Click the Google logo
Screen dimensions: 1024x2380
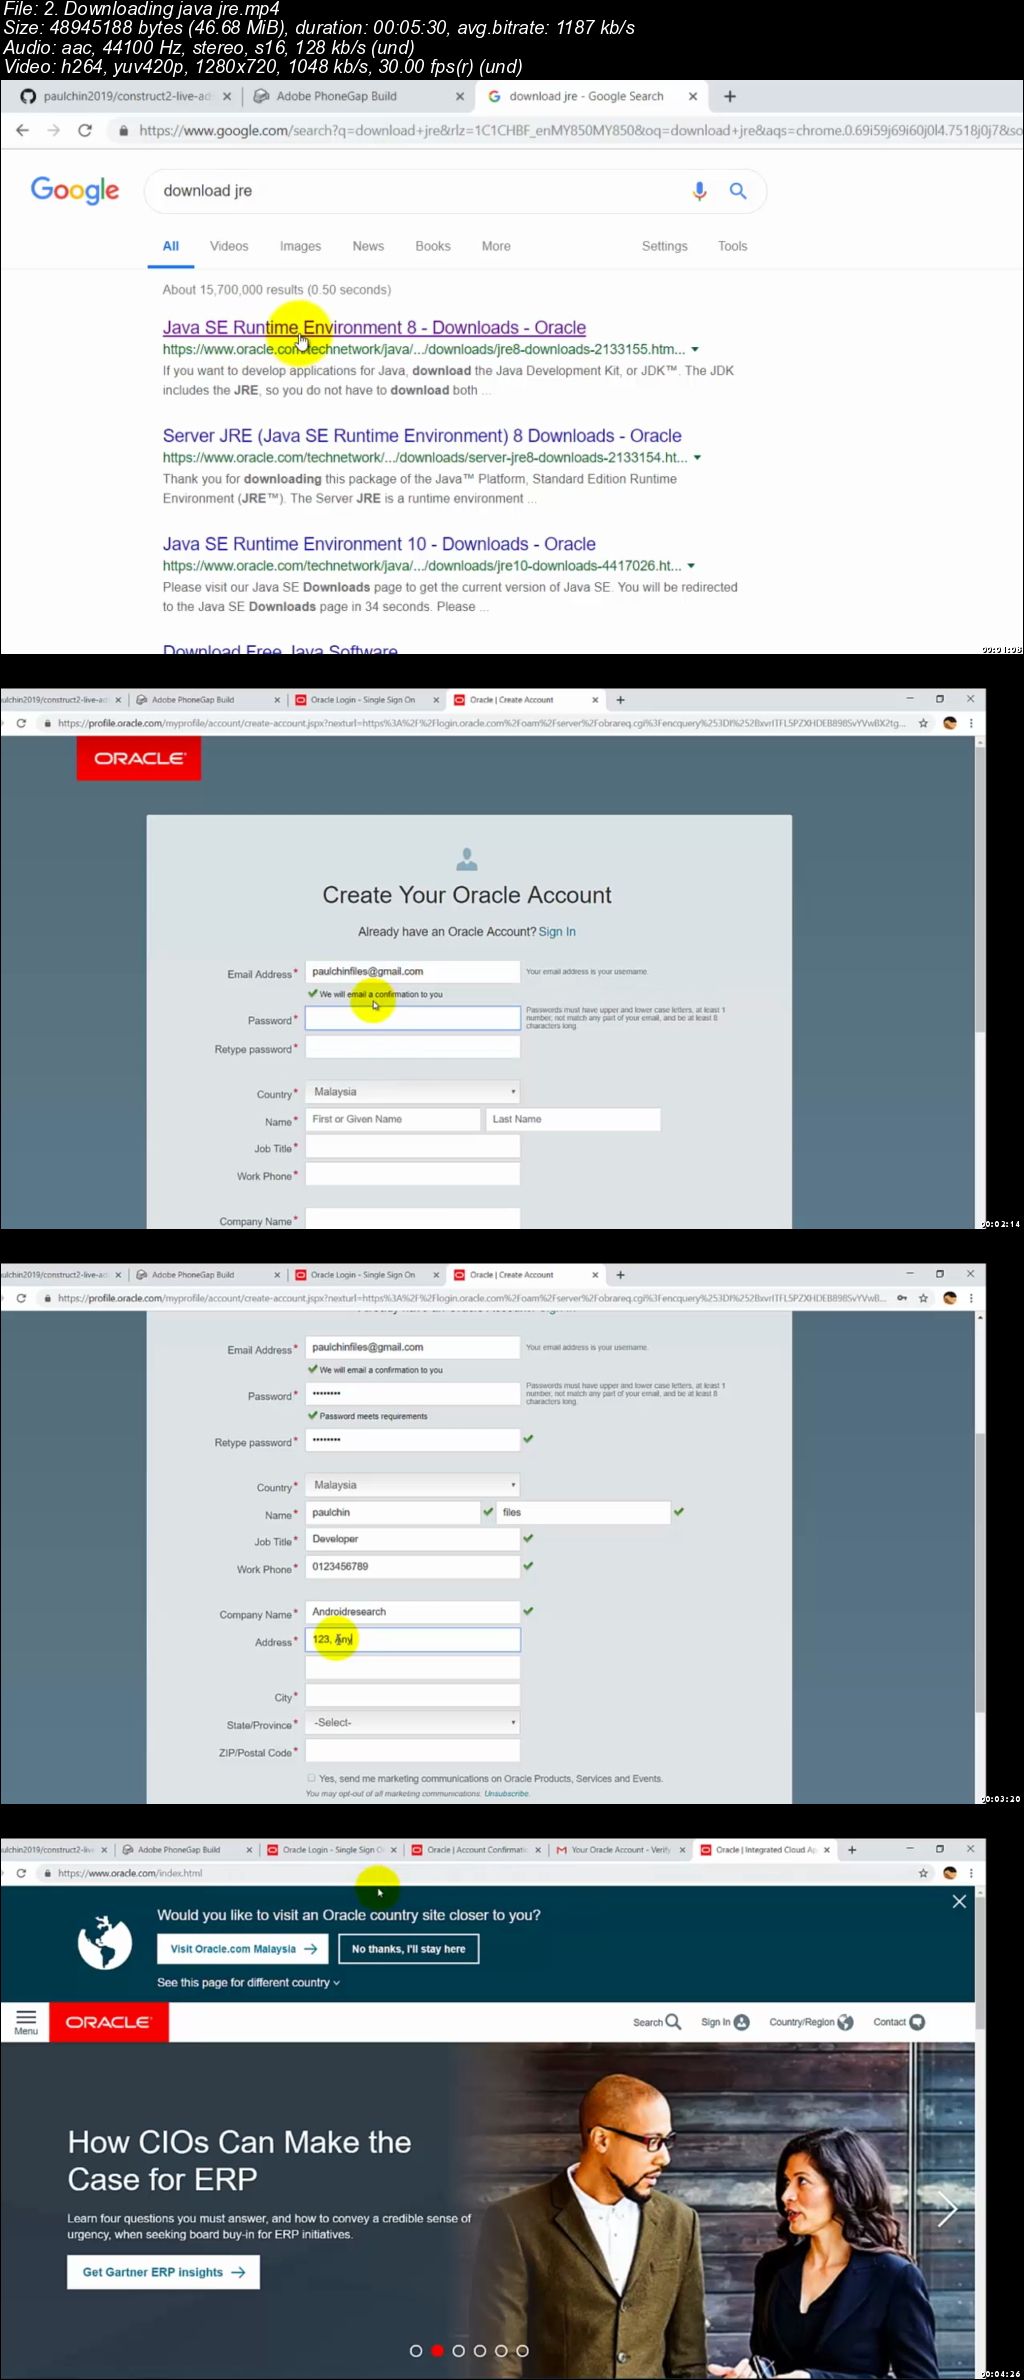click(75, 190)
